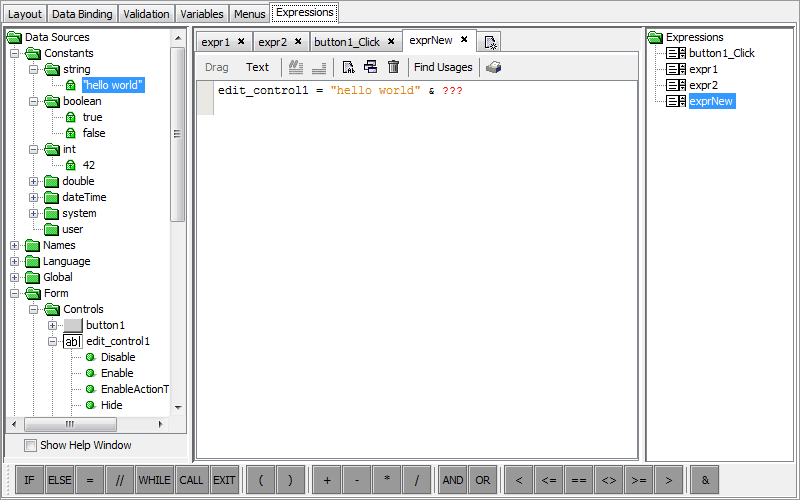Toggle the Show Help Window checkbox
Viewport: 800px width, 500px height.
[30, 445]
